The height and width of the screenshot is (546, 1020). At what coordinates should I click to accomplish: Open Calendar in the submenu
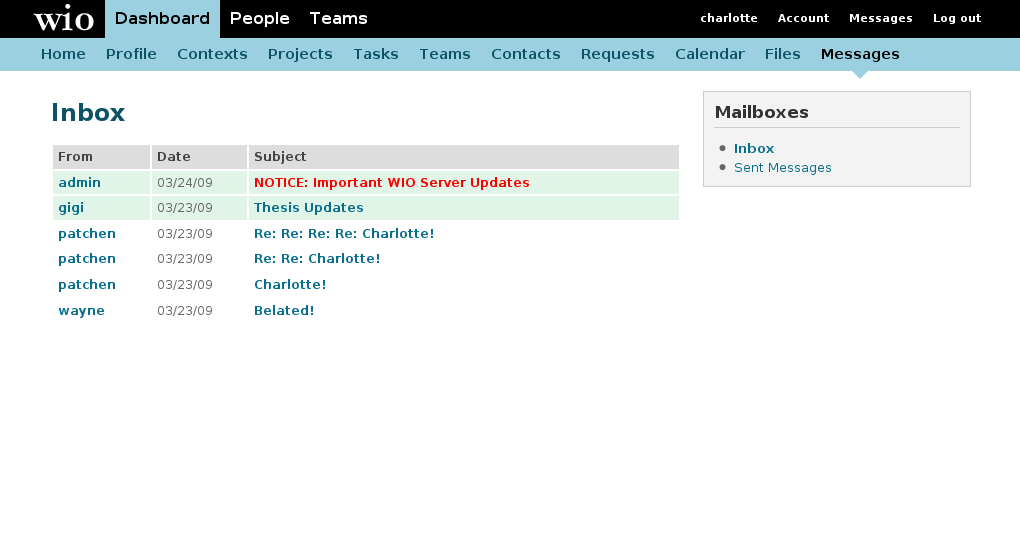(x=710, y=54)
